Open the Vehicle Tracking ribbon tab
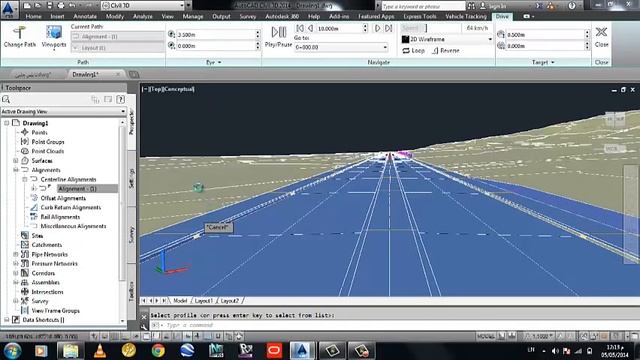 [x=466, y=16]
